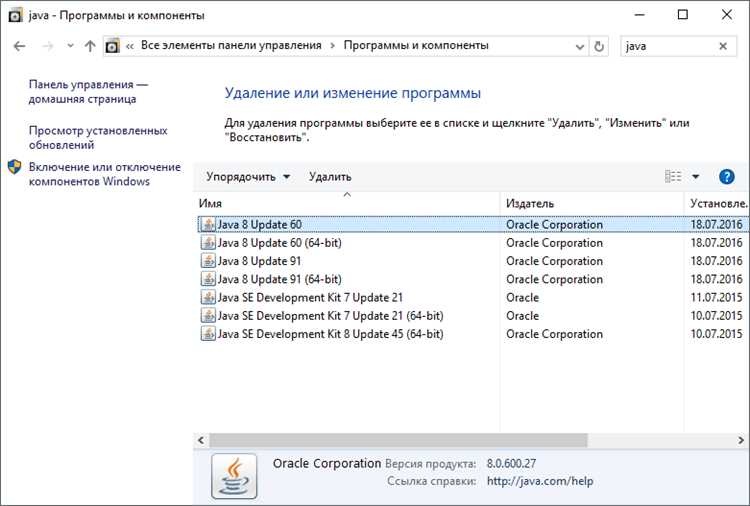
Task: Click date 11.07.2015 cell
Action: pyautogui.click(x=716, y=297)
